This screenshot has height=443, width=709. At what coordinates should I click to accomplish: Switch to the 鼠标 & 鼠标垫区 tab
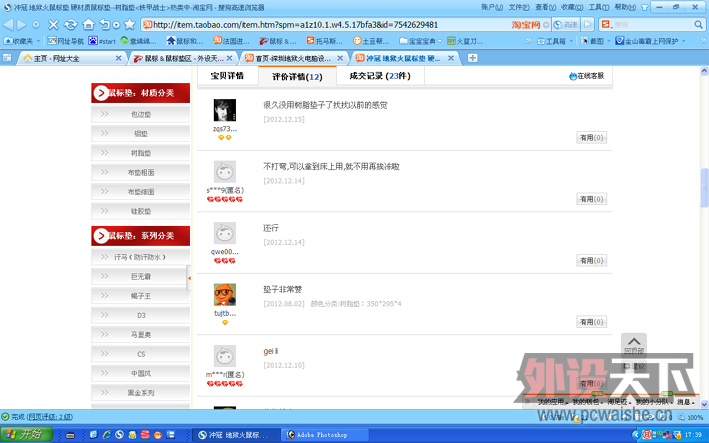[183, 58]
